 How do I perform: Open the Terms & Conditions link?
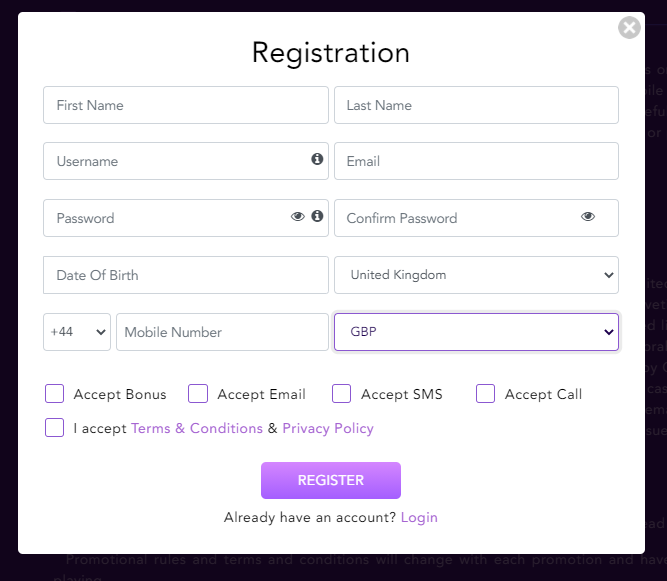197,428
